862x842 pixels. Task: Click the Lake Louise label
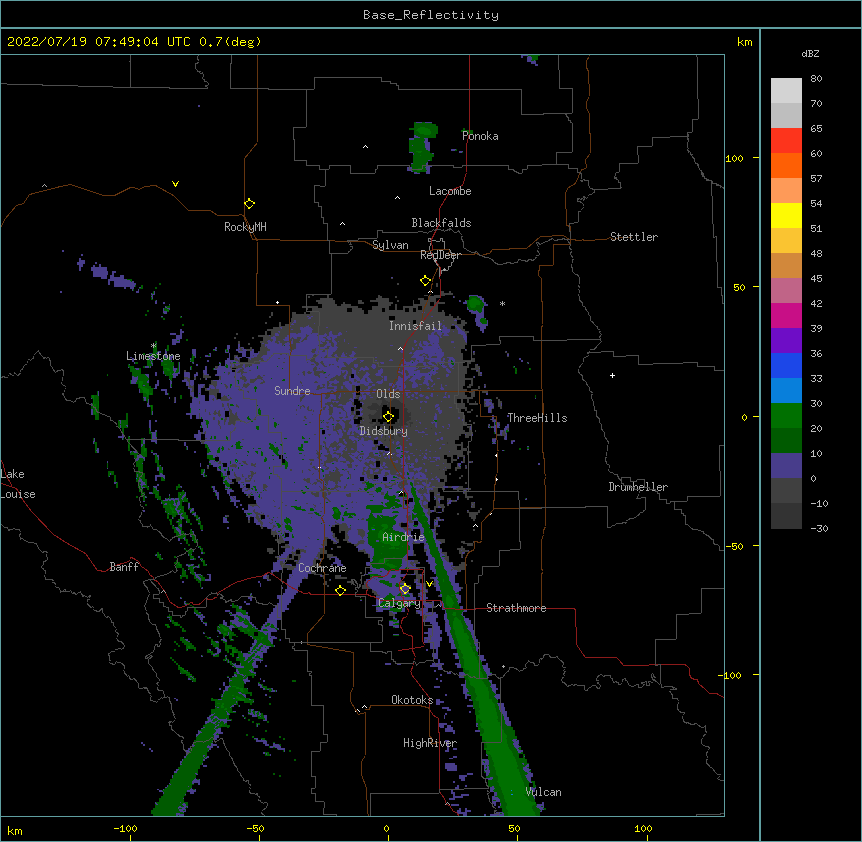click(x=18, y=484)
